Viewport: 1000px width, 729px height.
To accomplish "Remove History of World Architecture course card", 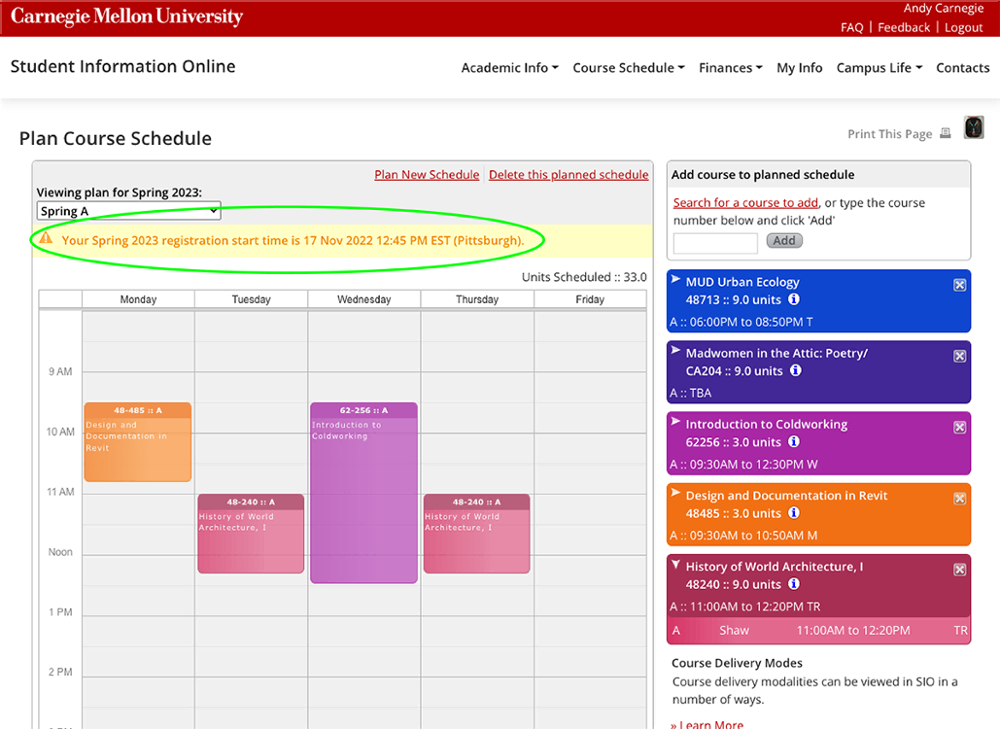I will (x=959, y=570).
